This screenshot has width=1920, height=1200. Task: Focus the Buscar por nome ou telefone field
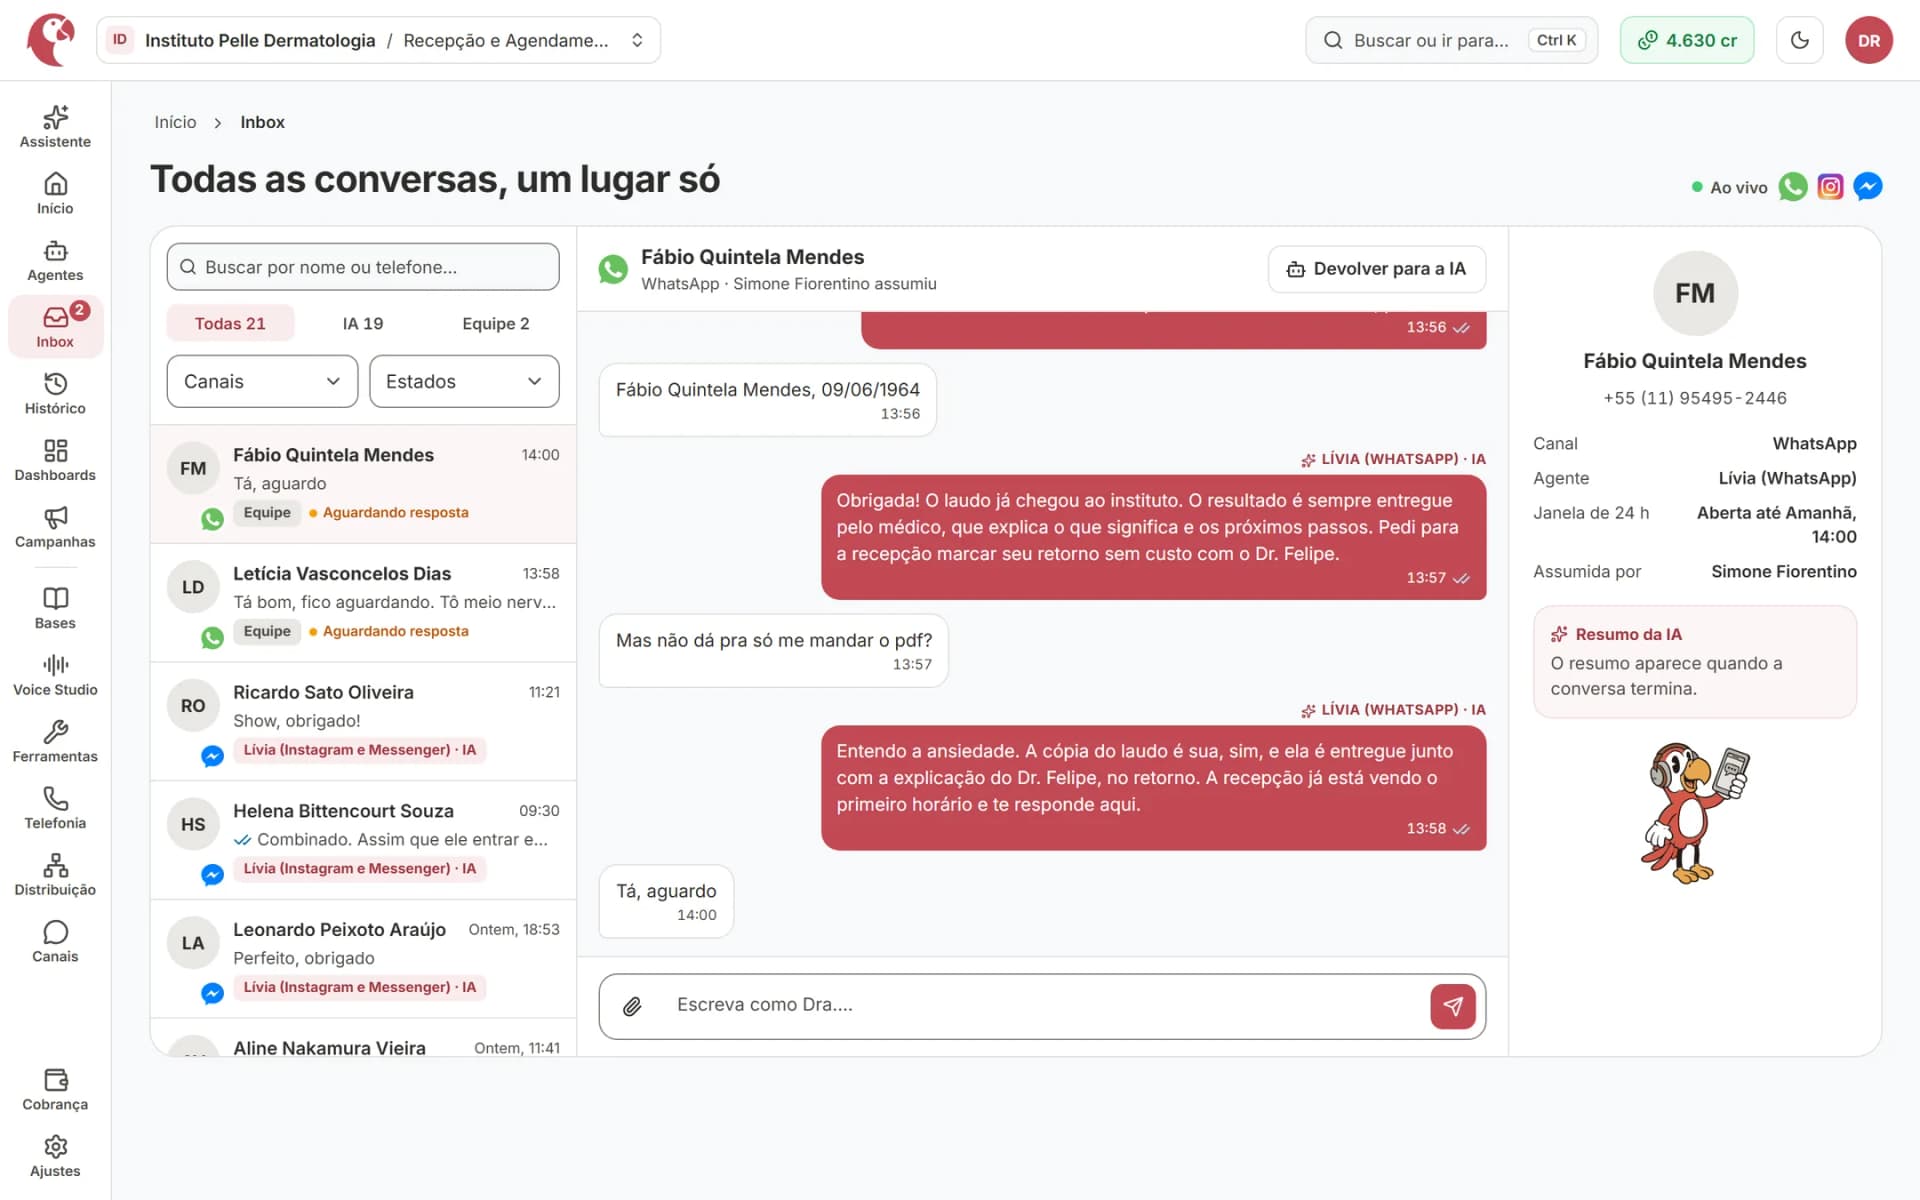tap(363, 267)
